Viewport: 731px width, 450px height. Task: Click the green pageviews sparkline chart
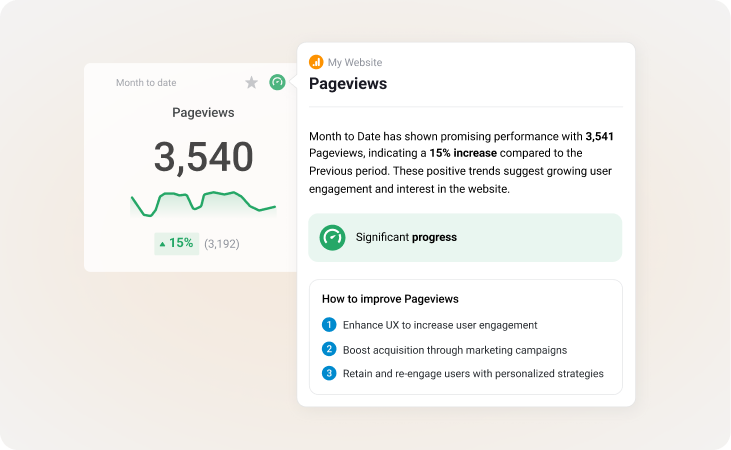[203, 201]
